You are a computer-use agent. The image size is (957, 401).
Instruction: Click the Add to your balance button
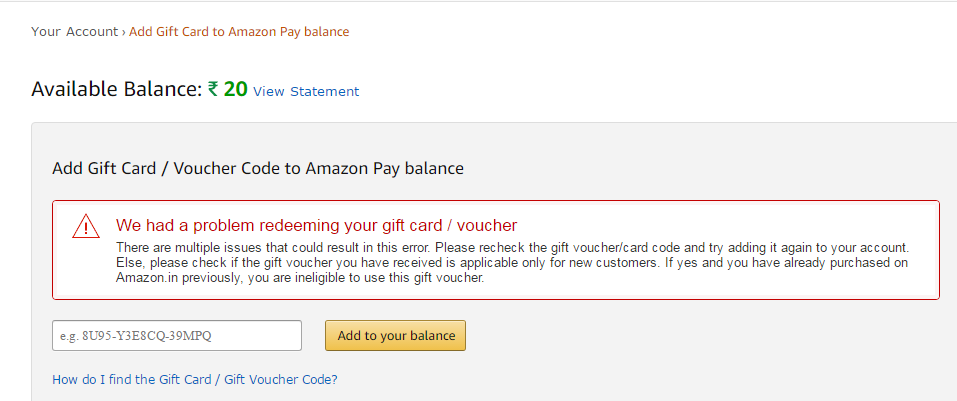point(395,336)
